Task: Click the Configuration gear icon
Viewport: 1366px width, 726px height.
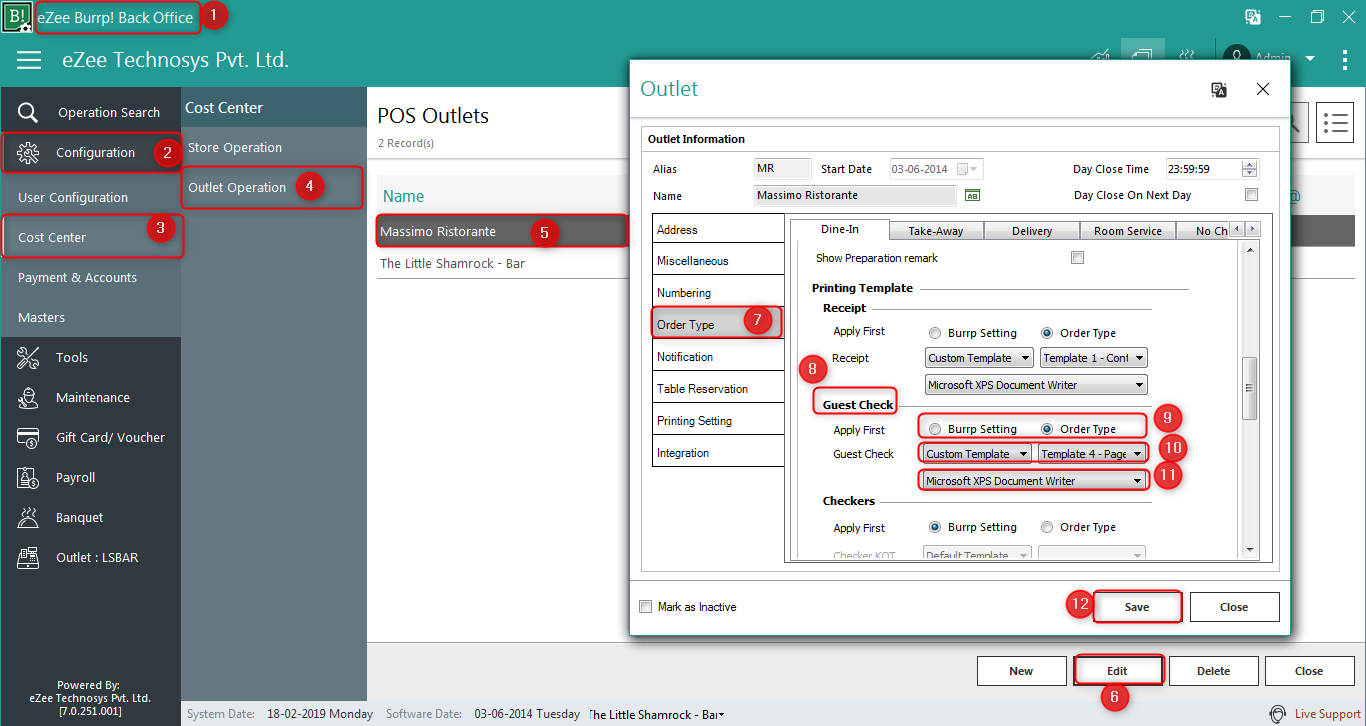Action: [28, 152]
